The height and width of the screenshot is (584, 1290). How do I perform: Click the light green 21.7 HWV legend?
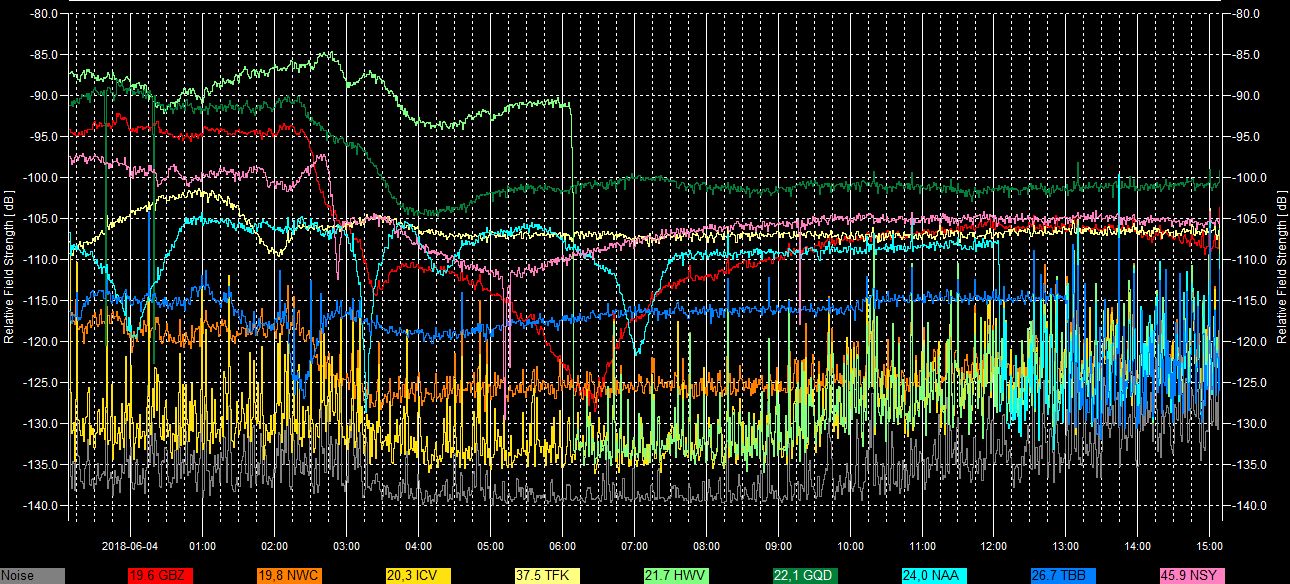pyautogui.click(x=675, y=576)
